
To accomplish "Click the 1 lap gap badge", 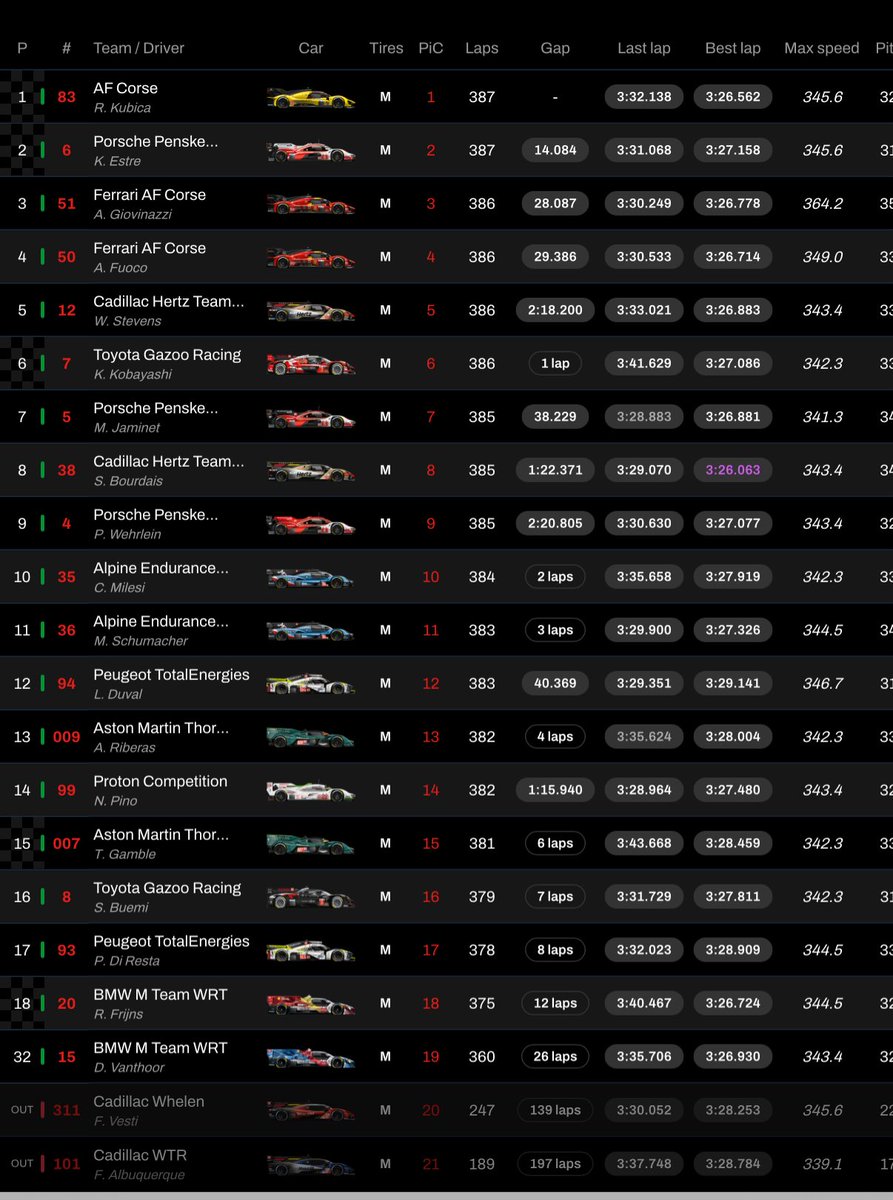I will point(555,363).
